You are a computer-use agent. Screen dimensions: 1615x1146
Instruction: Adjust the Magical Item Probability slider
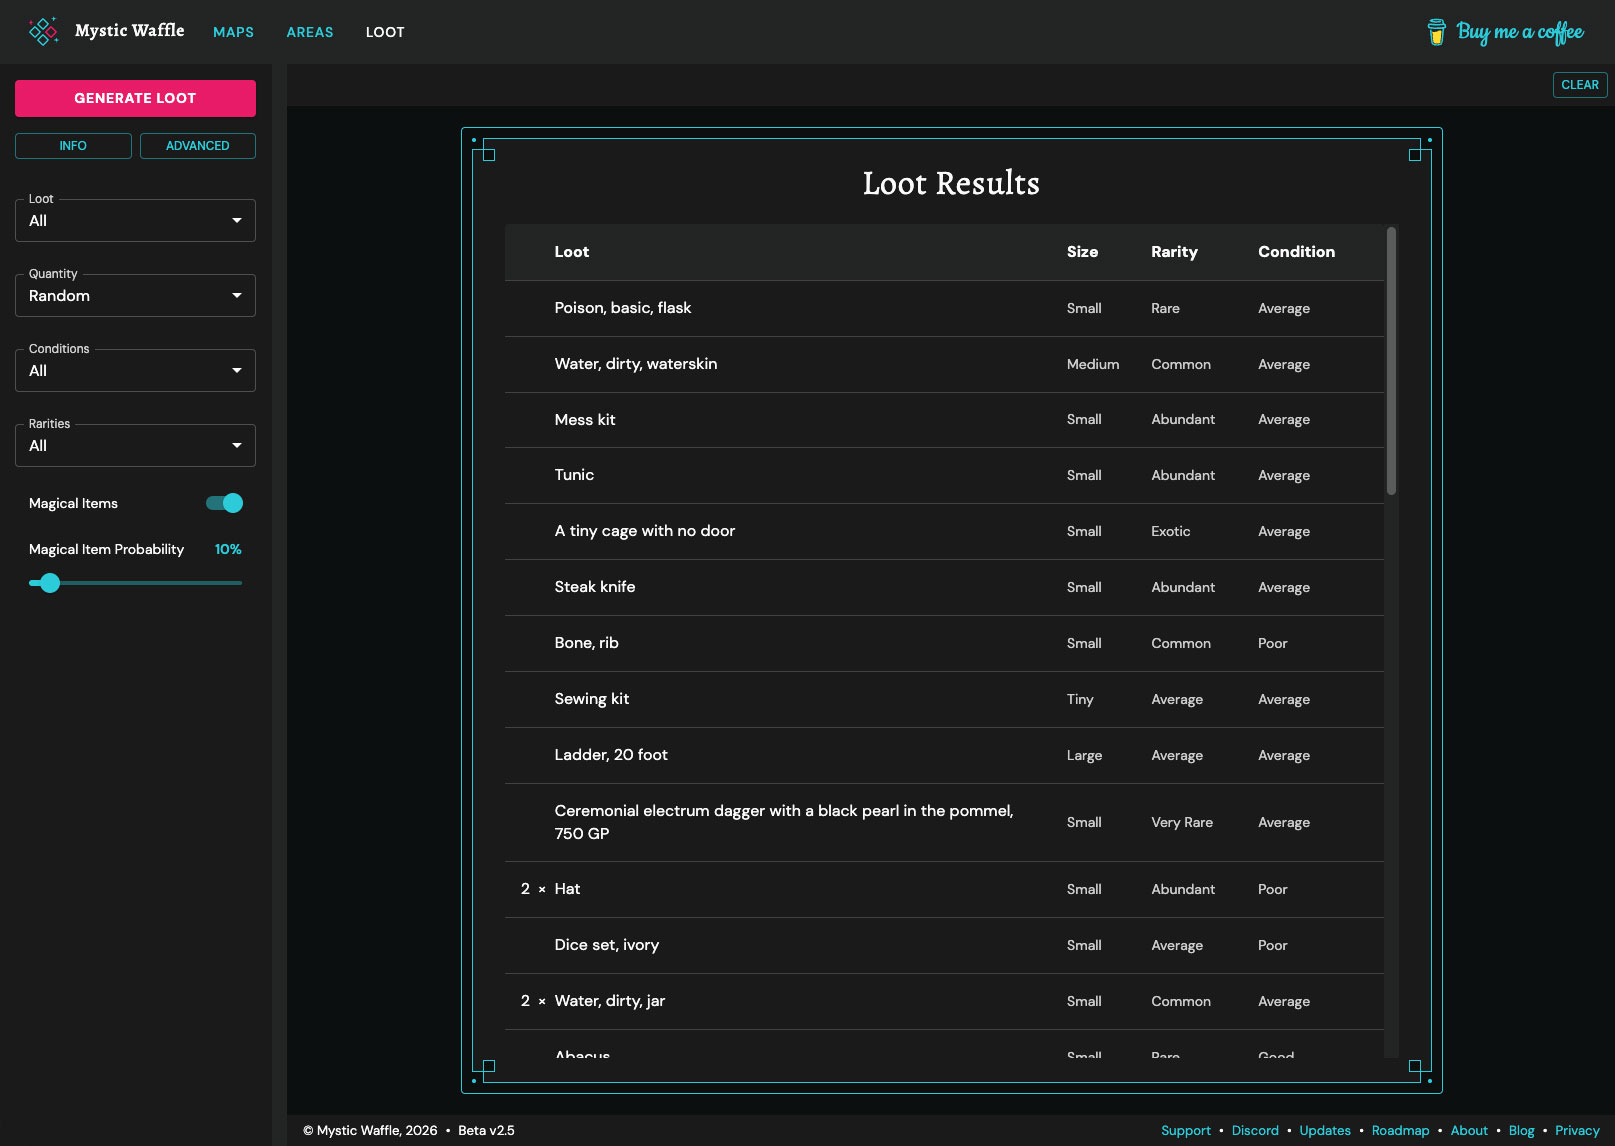49,583
